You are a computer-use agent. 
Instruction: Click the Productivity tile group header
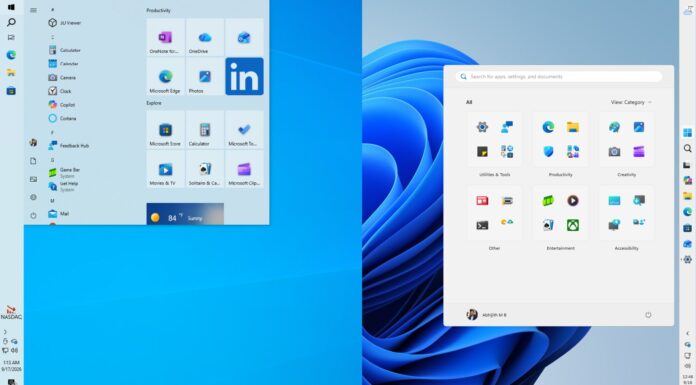pos(158,10)
